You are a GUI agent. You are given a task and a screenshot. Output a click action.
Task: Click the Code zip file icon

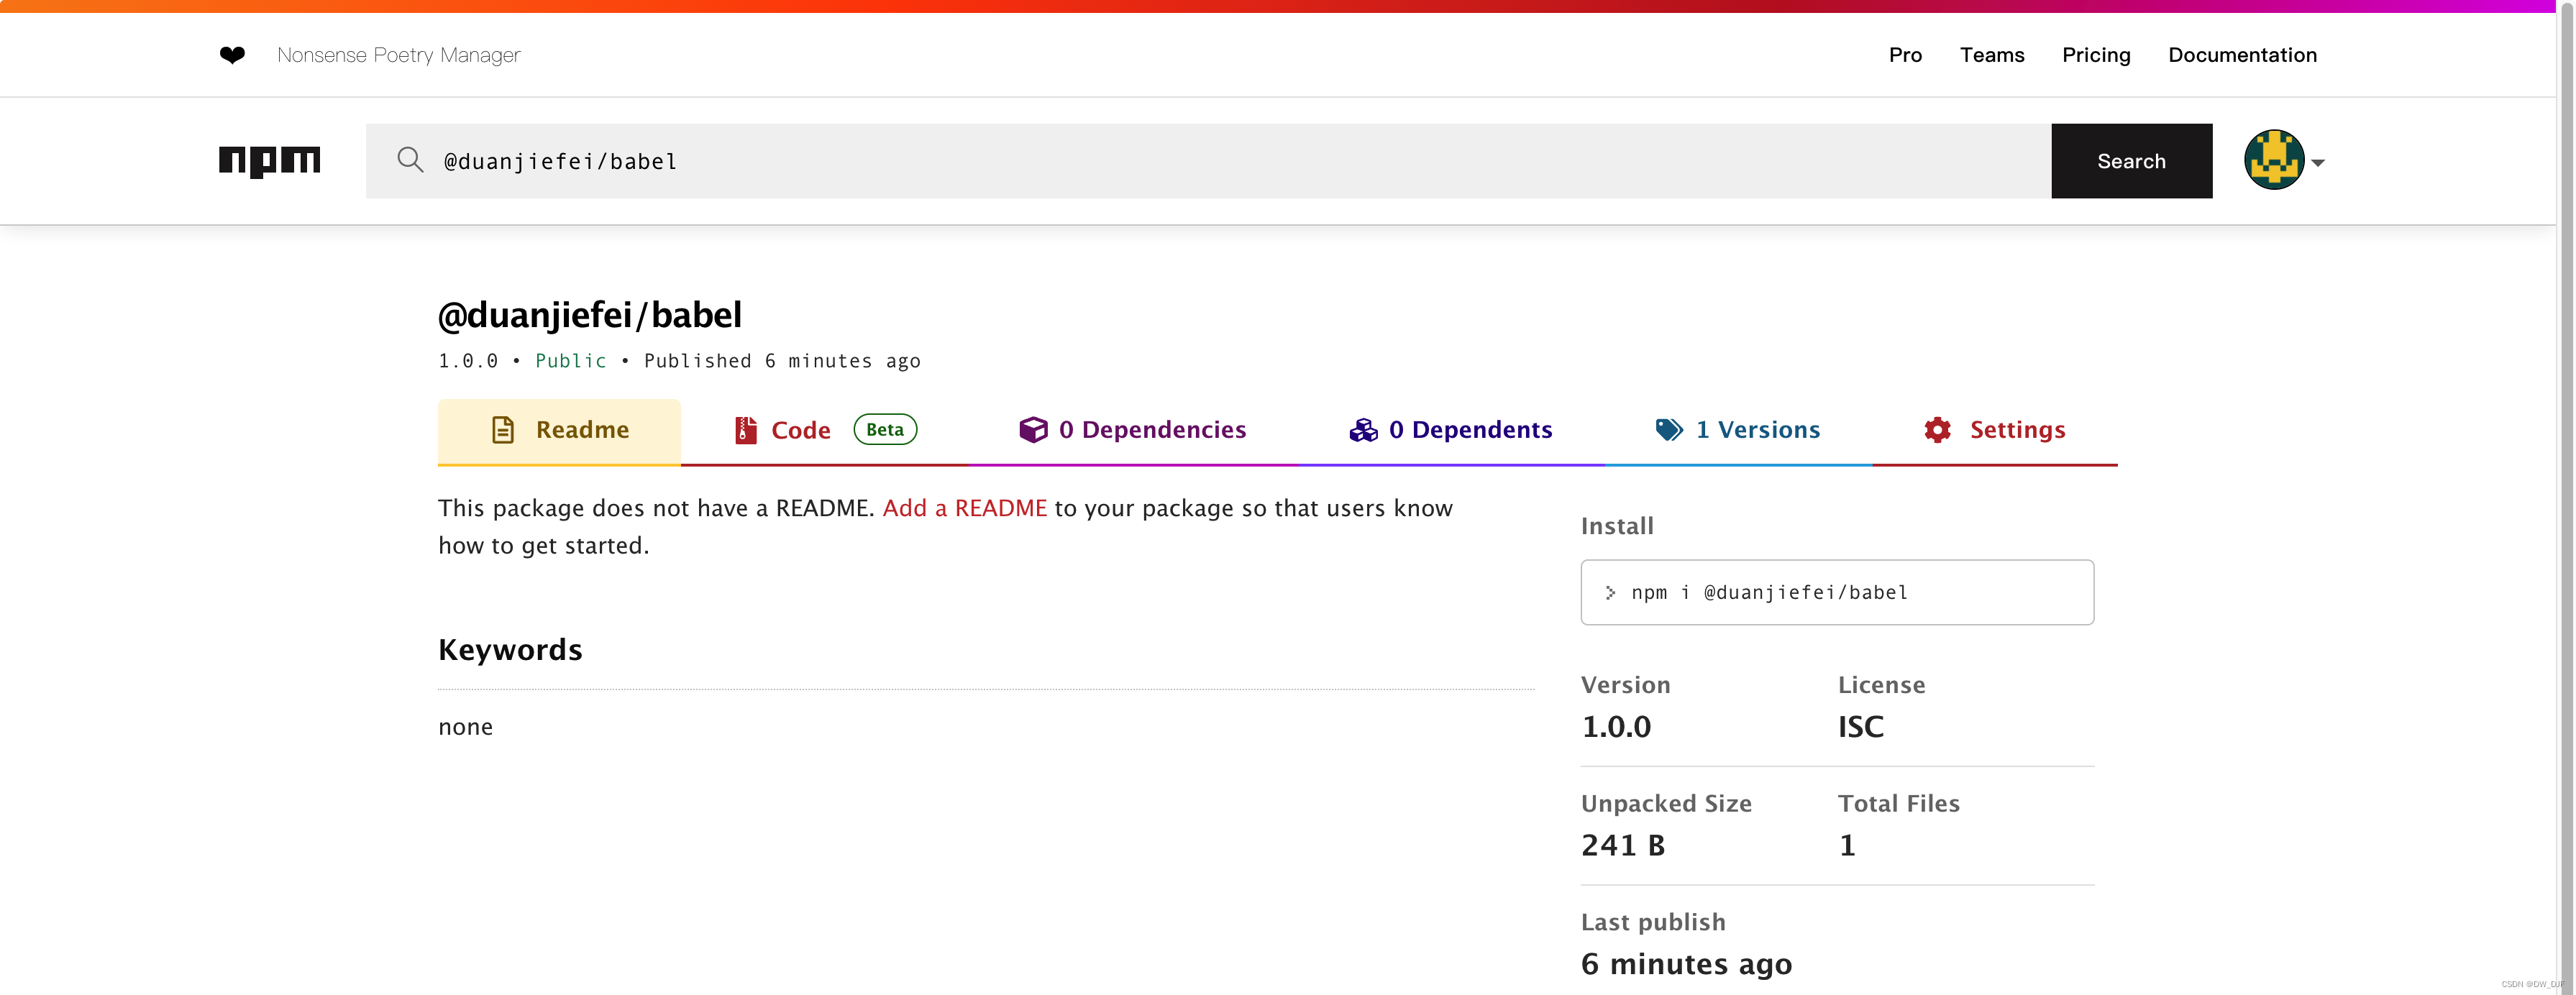pos(745,430)
